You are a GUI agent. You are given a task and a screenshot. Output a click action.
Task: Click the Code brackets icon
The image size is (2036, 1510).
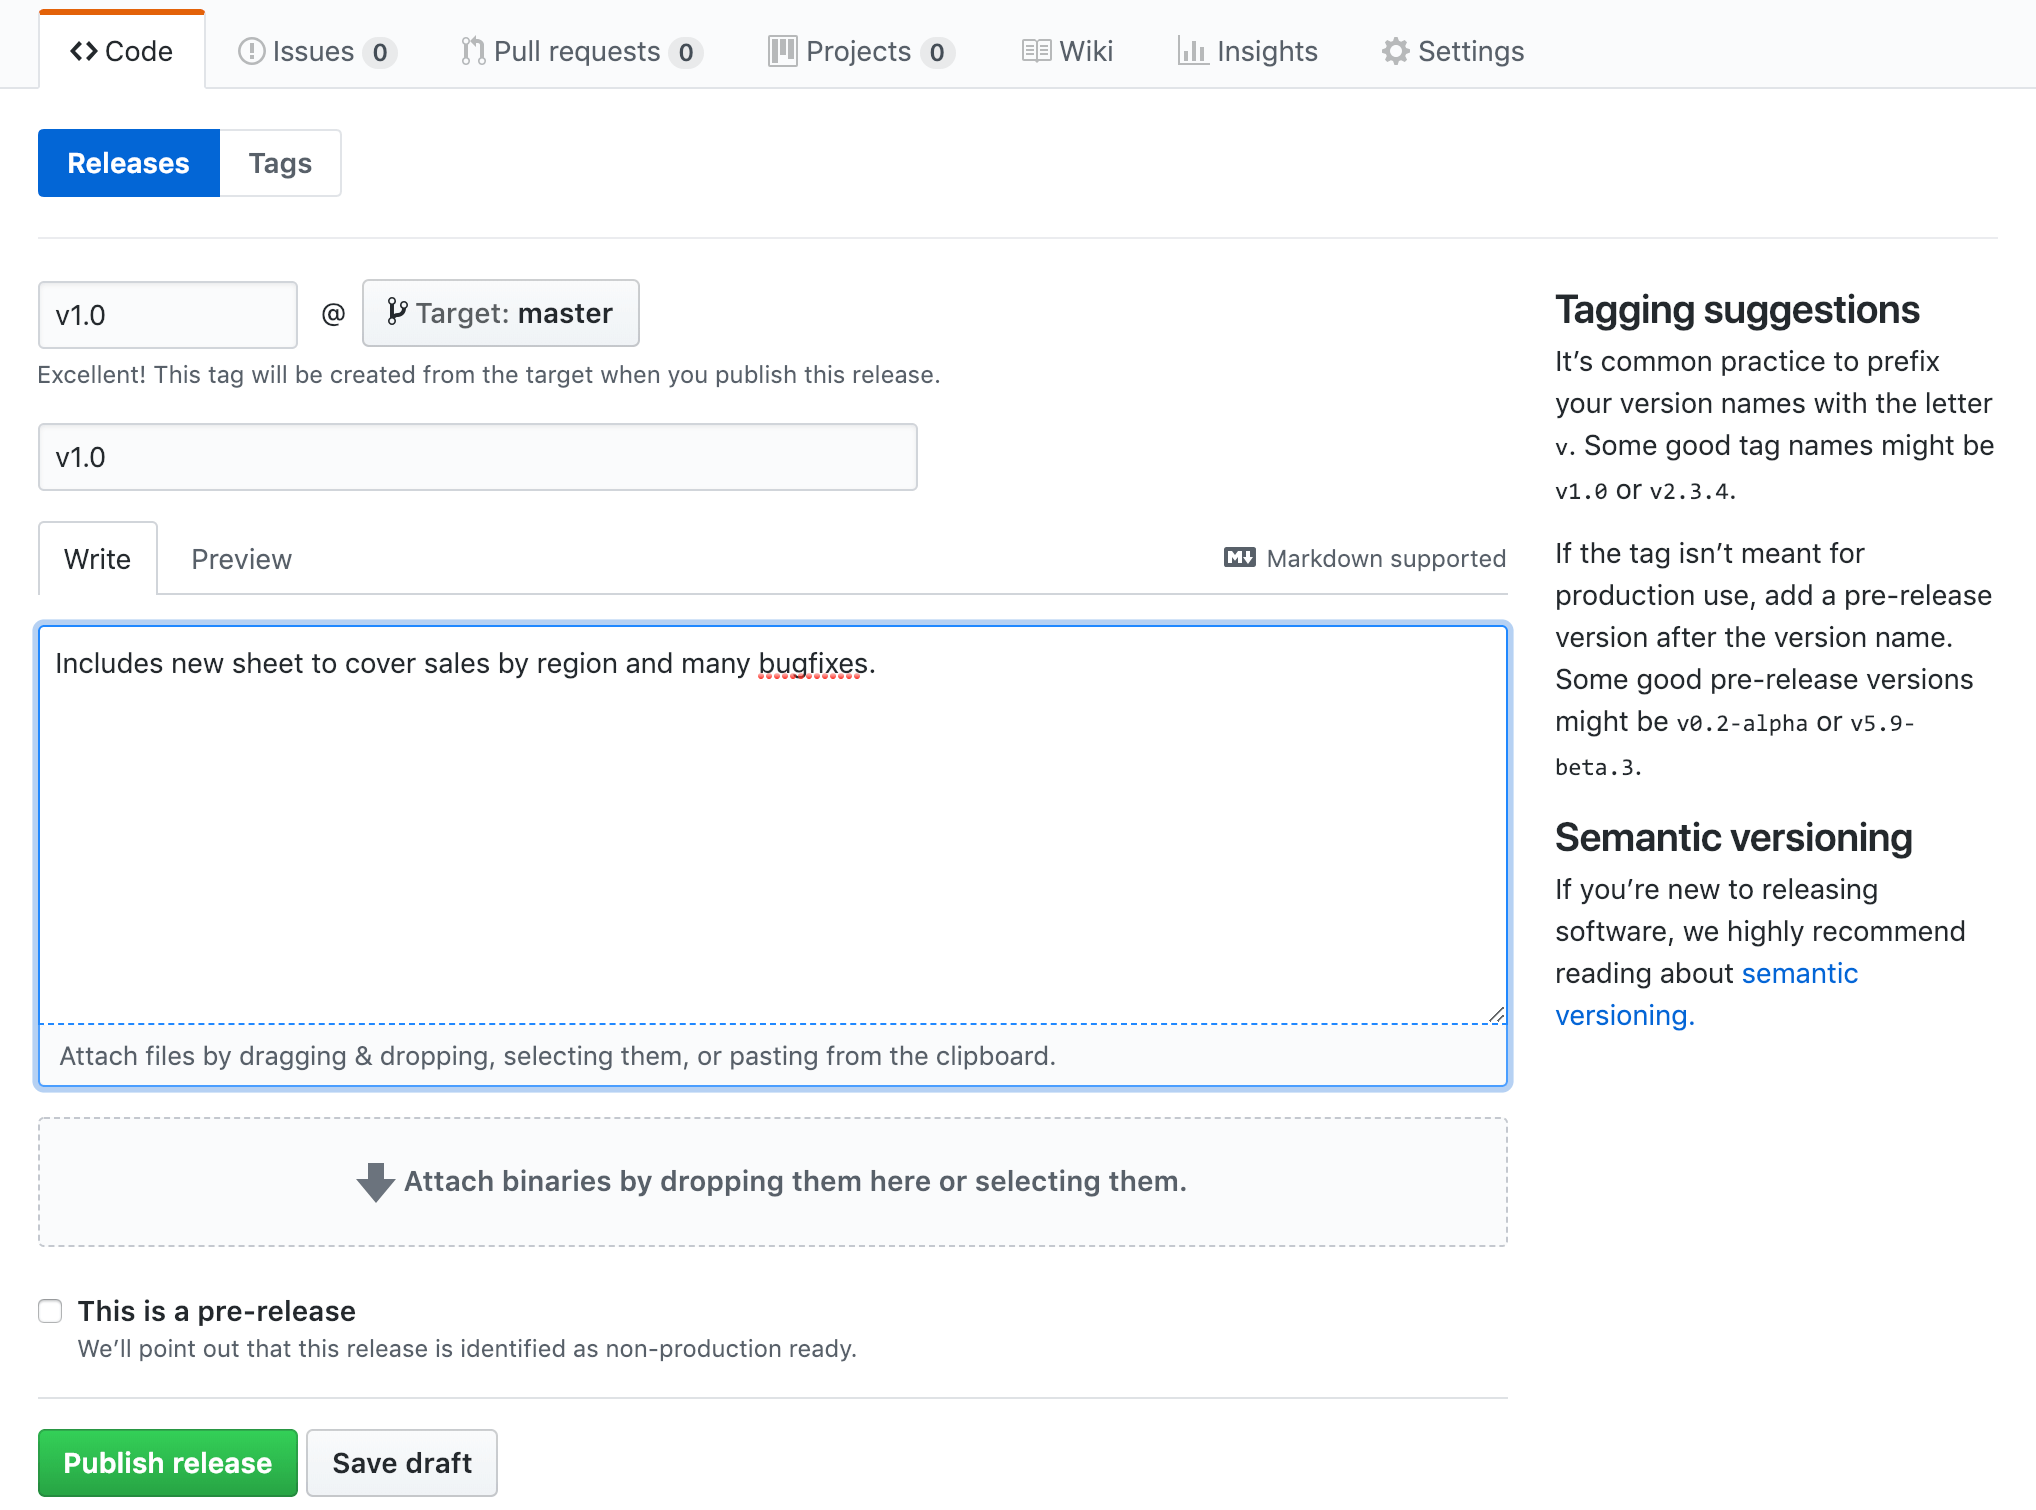coord(83,51)
